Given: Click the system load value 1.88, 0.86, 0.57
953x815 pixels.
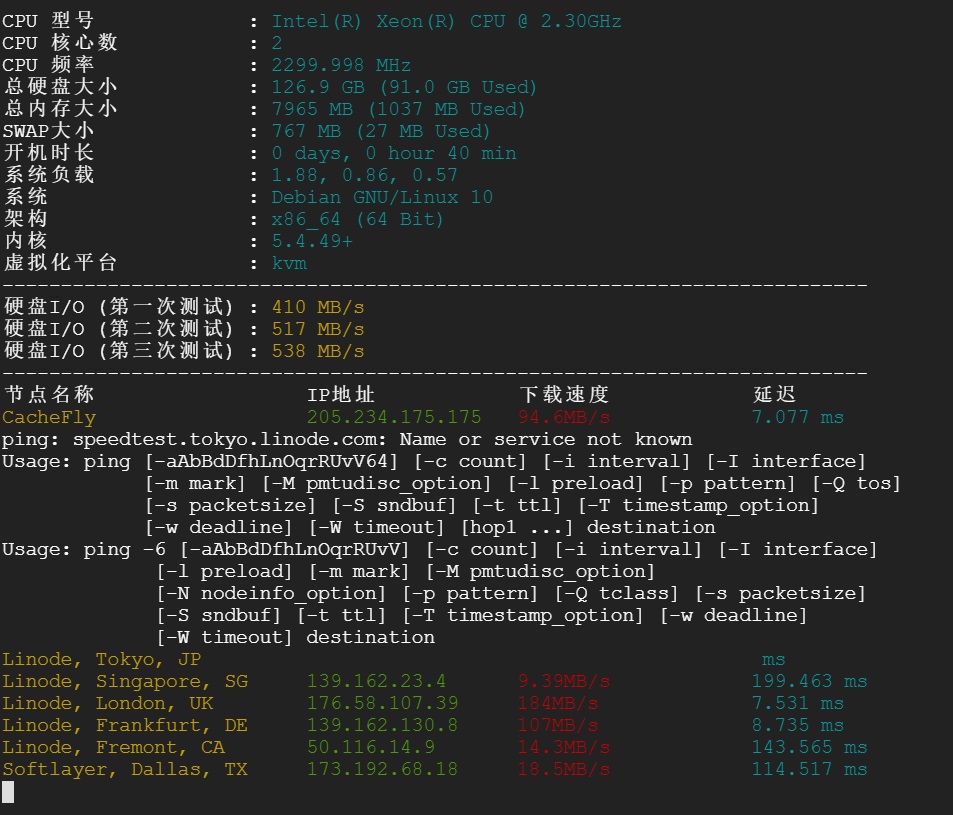Looking at the screenshot, I should click(365, 175).
